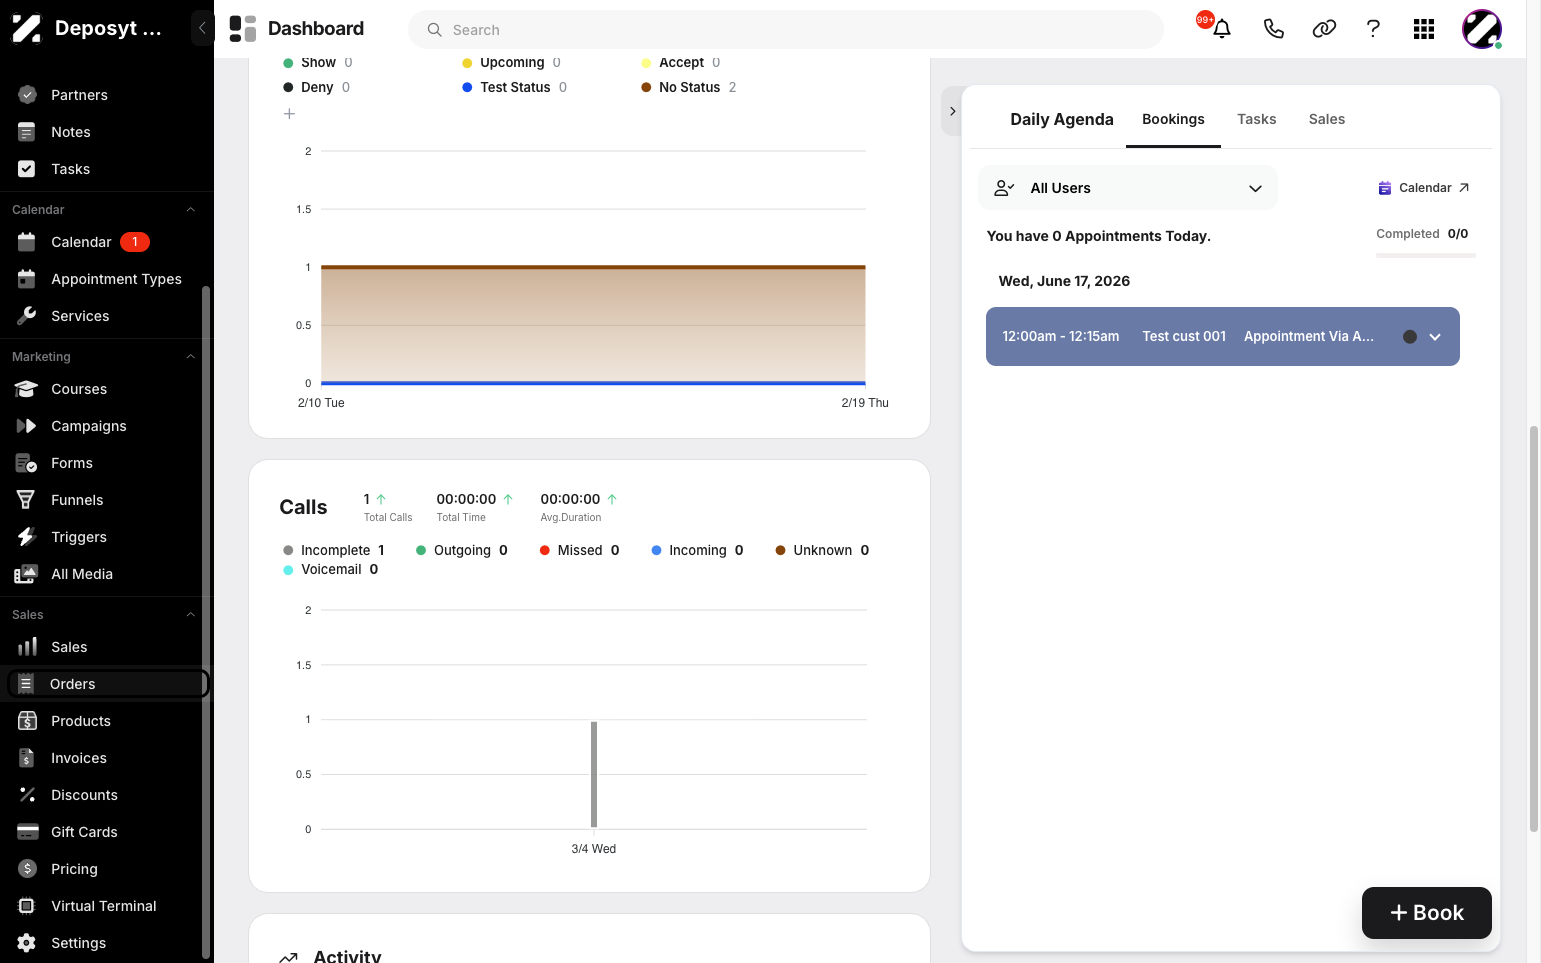The image size is (1541, 963).
Task: Toggle Incomplete calls legend
Action: click(333, 550)
